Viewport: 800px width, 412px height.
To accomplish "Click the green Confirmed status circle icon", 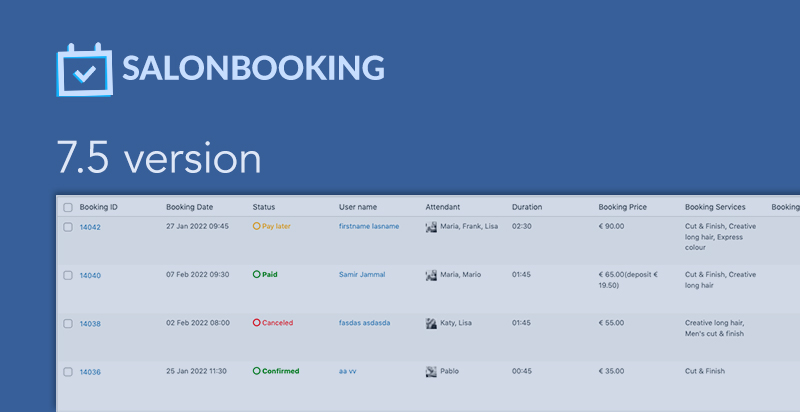I will click(x=257, y=371).
